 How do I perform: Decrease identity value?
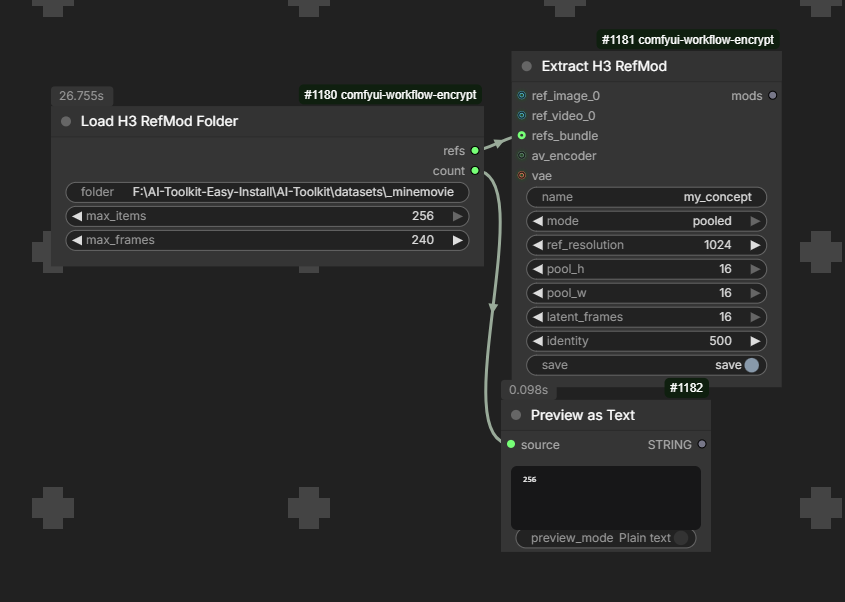pos(538,341)
